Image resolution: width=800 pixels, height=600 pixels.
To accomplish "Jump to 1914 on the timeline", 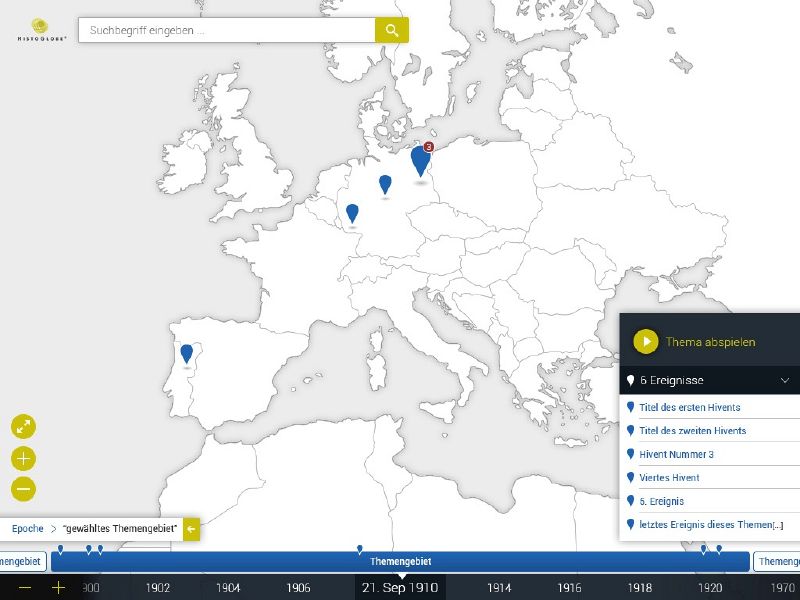I will point(499,587).
